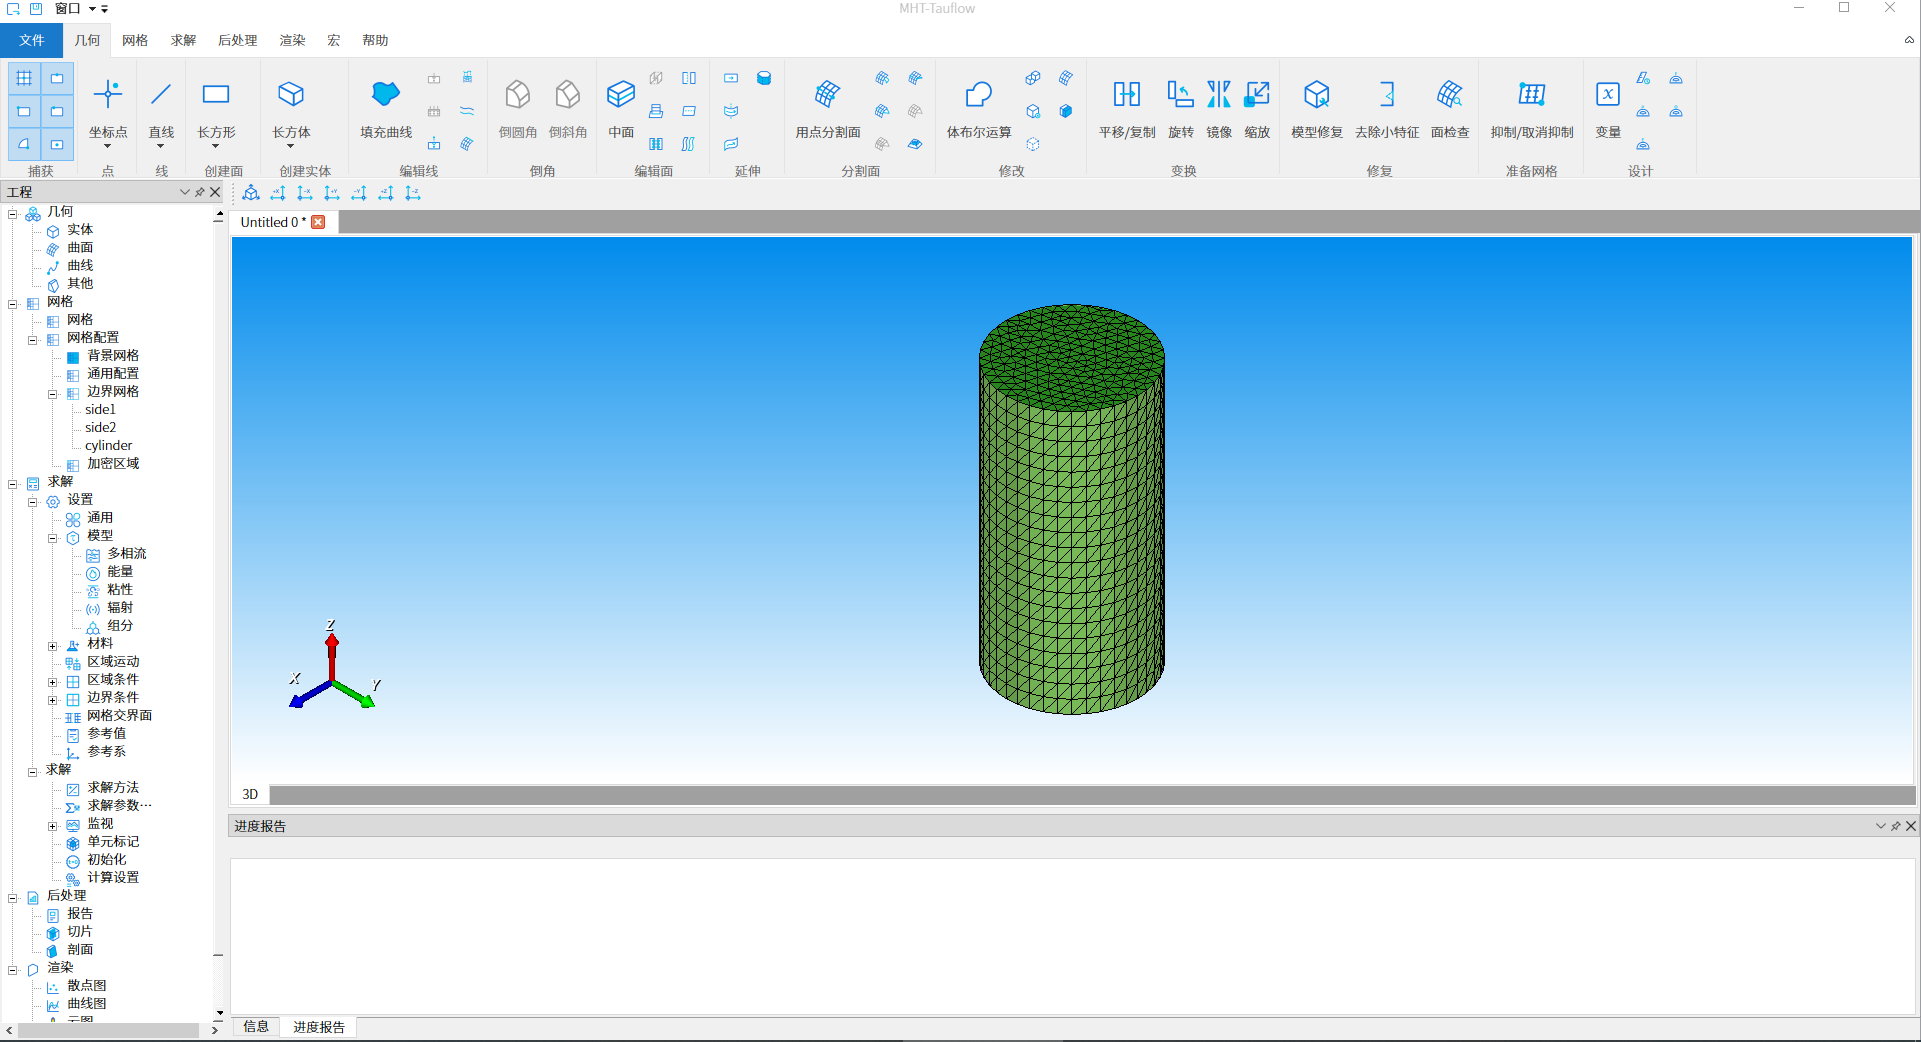Select the 用点分割面 split face tool
Image resolution: width=1921 pixels, height=1042 pixels.
point(827,95)
